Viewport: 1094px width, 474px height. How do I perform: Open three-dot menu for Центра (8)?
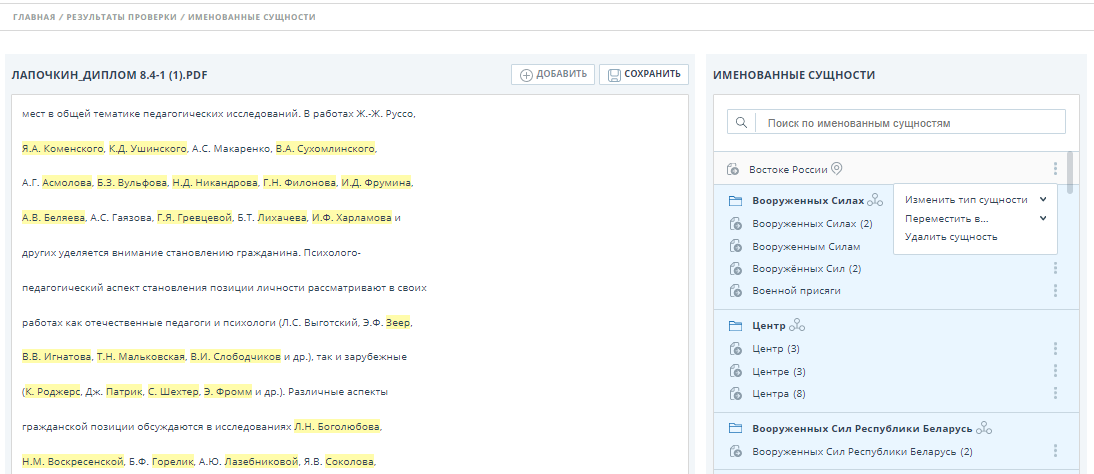[1055, 393]
